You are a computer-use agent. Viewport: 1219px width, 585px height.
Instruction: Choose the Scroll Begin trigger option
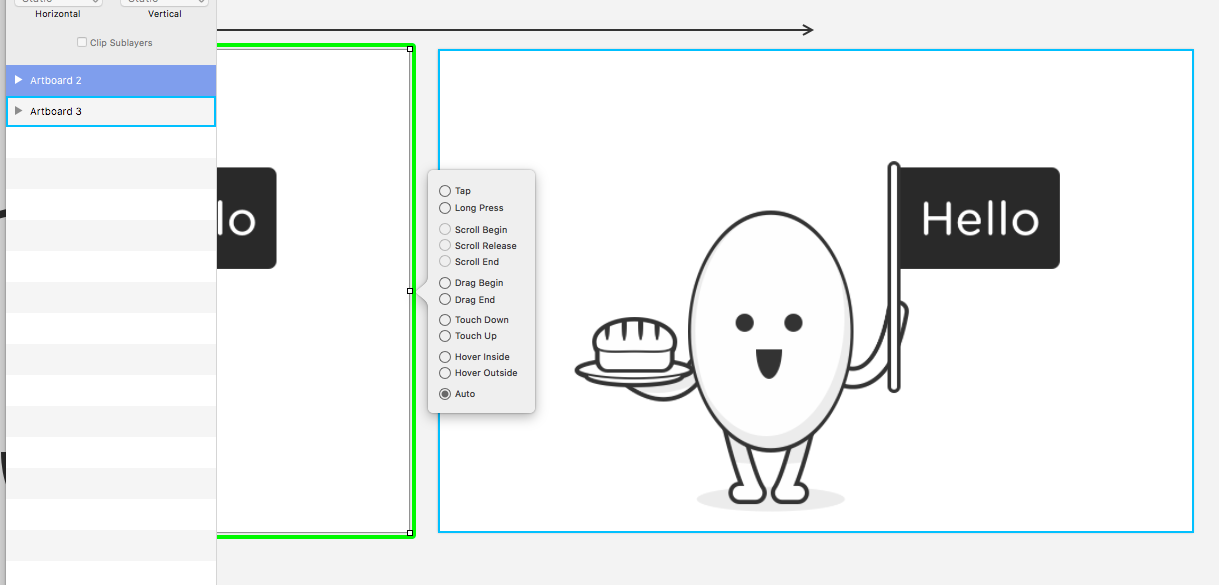(445, 230)
